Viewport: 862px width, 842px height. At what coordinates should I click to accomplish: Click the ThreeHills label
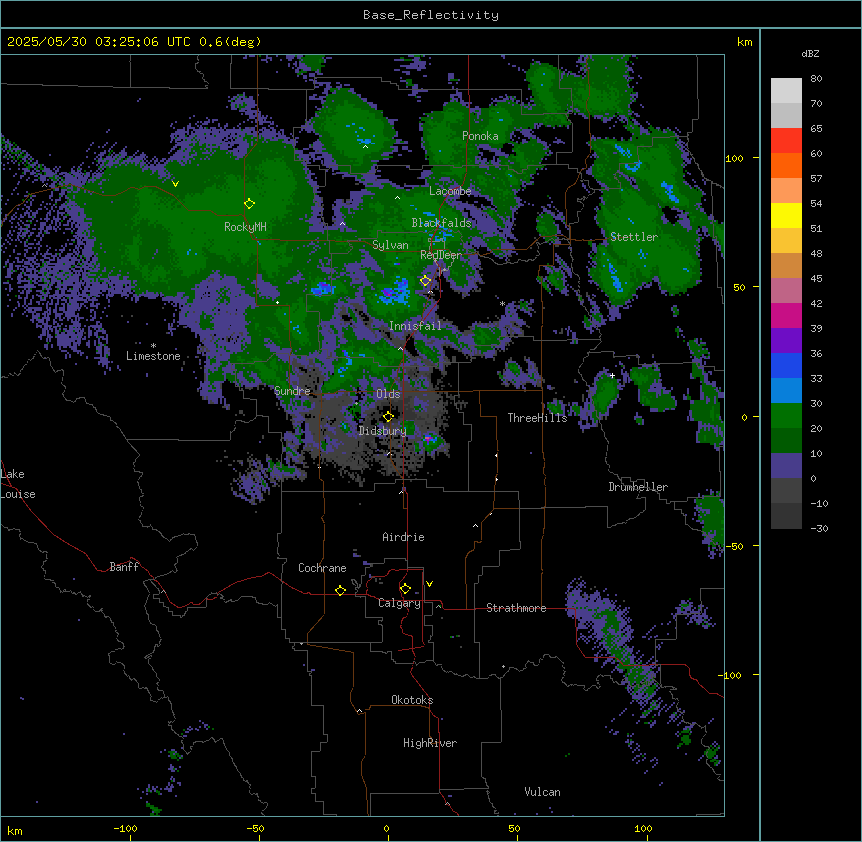point(537,418)
